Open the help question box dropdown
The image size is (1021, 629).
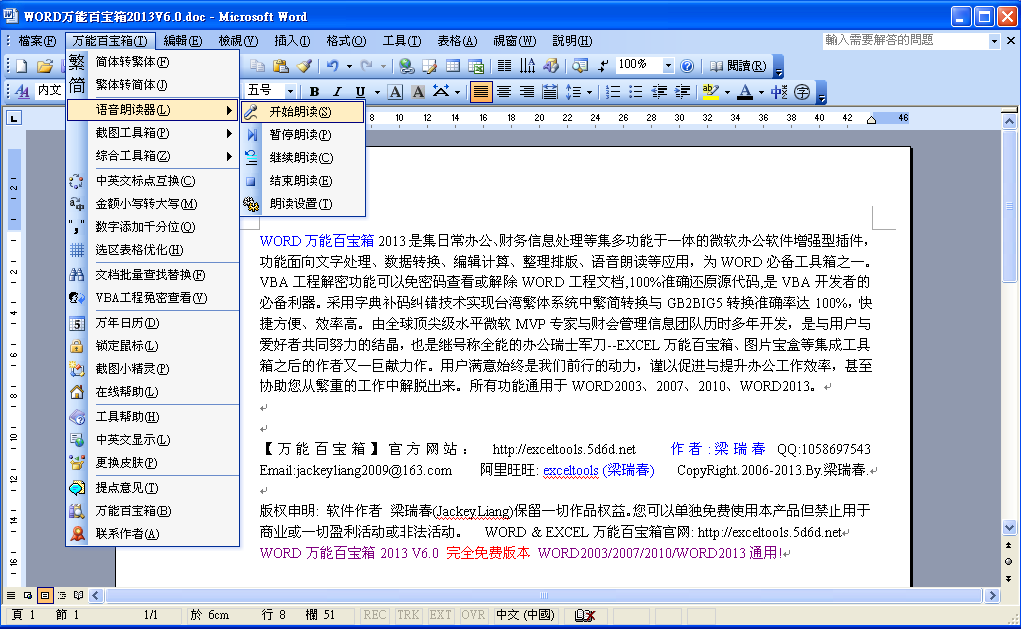[x=994, y=41]
